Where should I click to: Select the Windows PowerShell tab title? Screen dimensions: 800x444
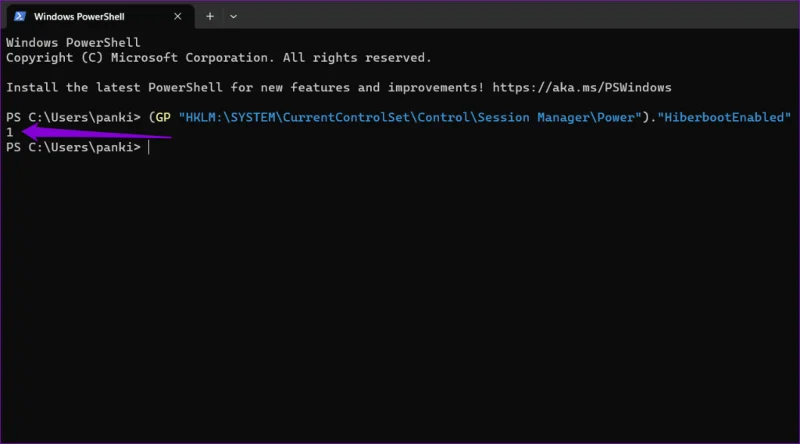pos(79,16)
